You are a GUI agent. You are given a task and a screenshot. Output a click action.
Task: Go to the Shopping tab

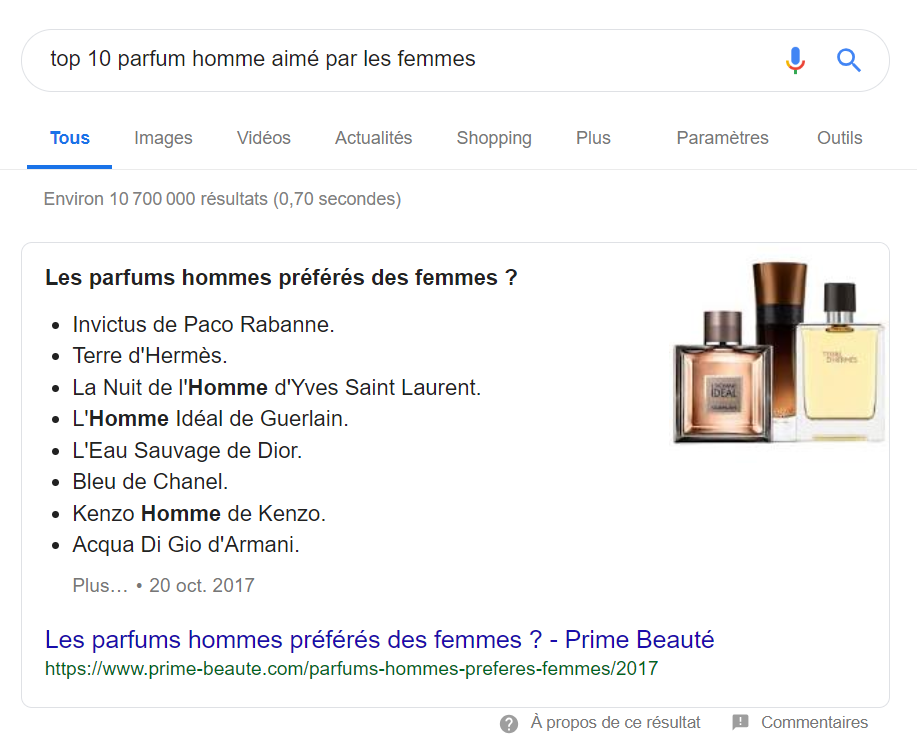click(494, 138)
